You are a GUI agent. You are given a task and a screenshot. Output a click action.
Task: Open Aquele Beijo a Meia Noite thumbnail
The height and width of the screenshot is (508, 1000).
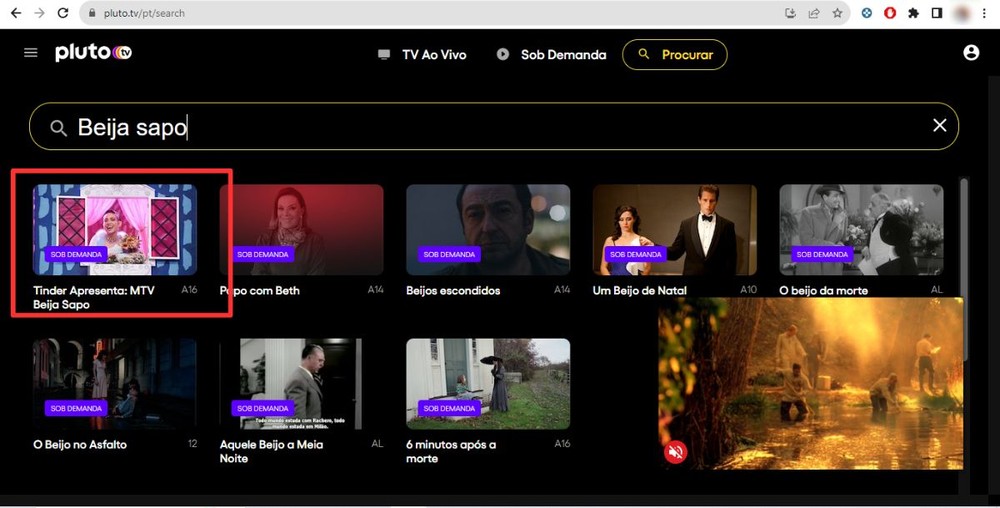[302, 384]
